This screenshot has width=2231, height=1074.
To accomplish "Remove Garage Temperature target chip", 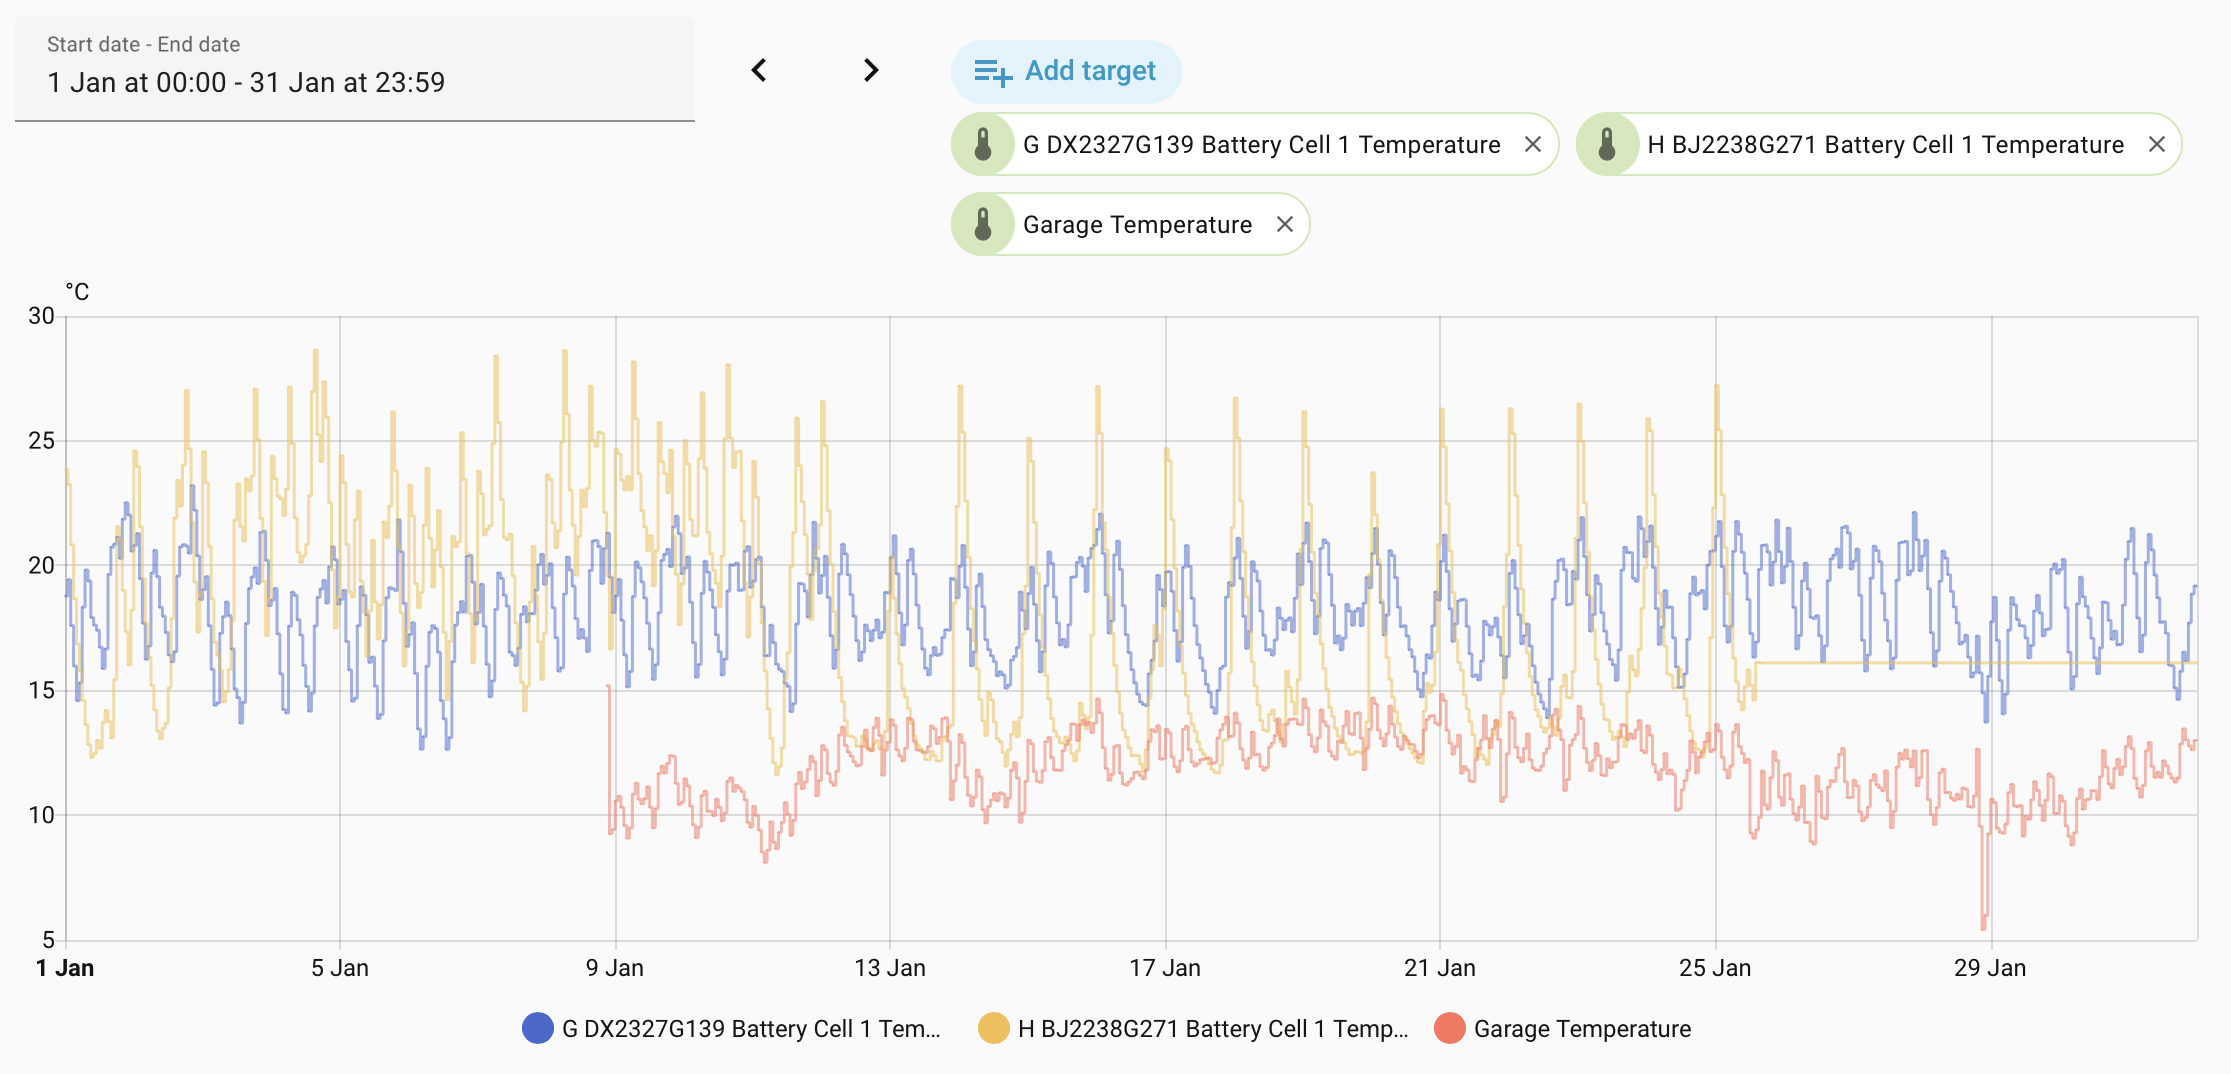I will point(1284,224).
